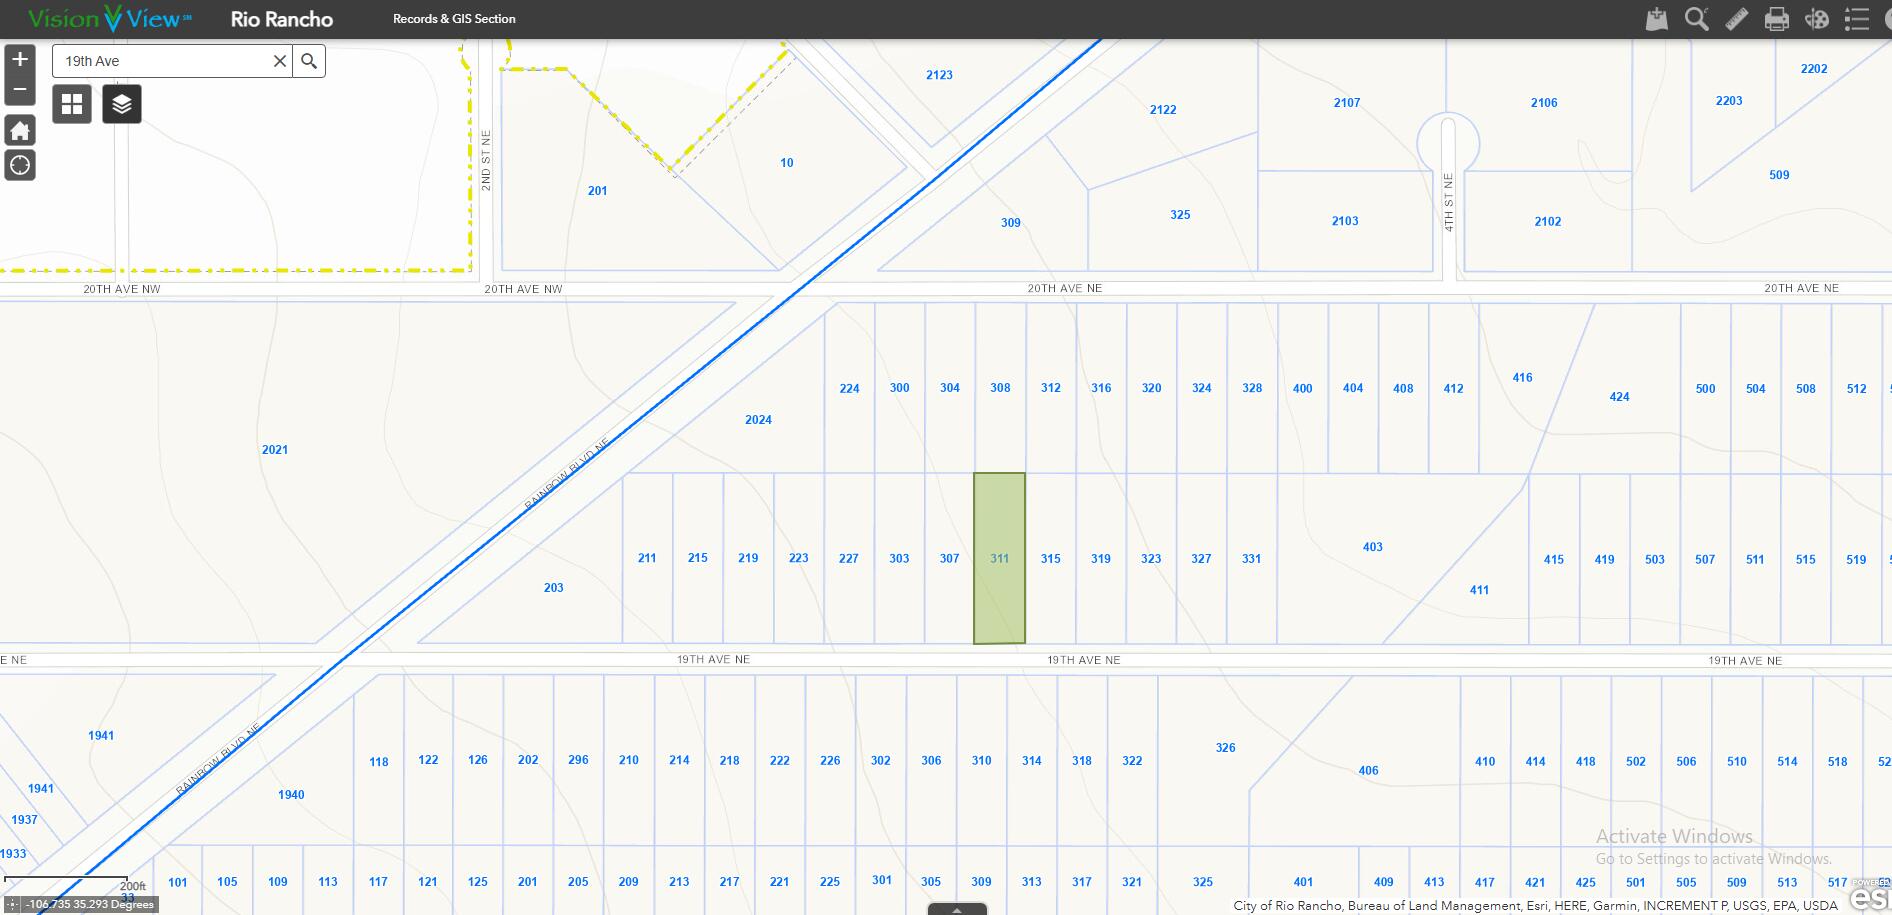The height and width of the screenshot is (915, 1892).
Task: Click parcel label 2203
Action: tap(1729, 101)
